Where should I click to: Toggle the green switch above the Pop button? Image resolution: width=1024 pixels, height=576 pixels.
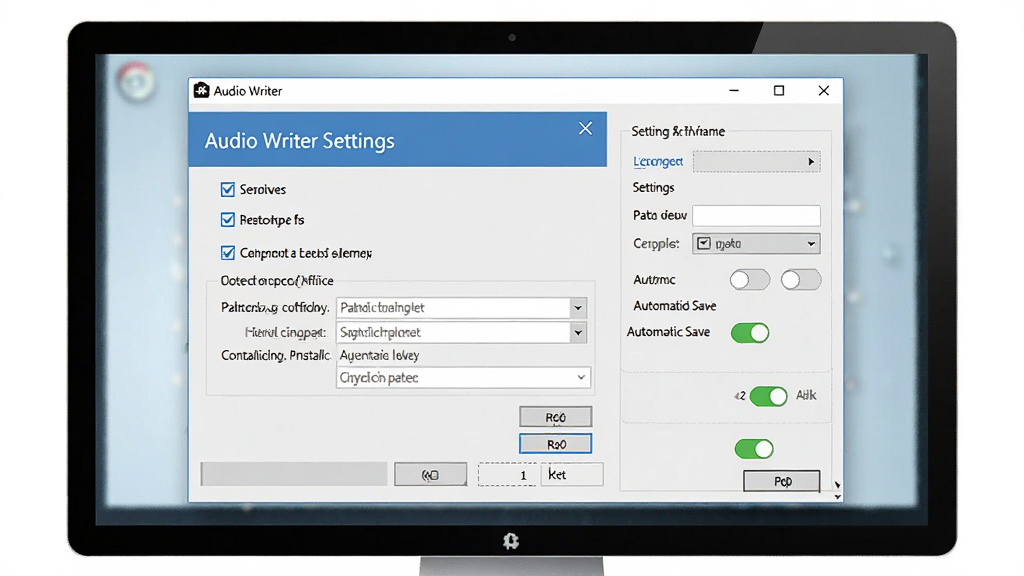pos(754,449)
